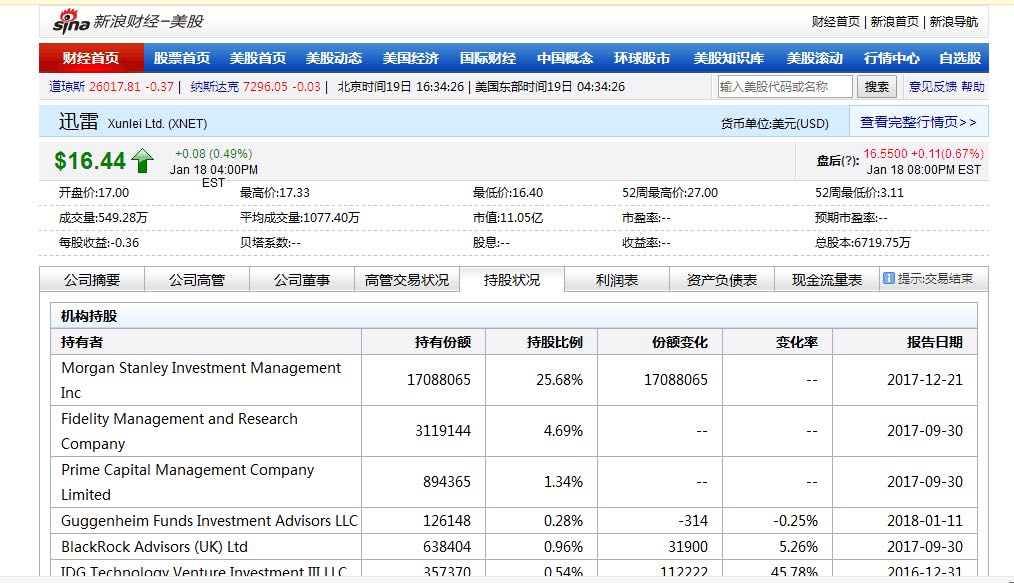Focus the stock code search field

[785, 87]
